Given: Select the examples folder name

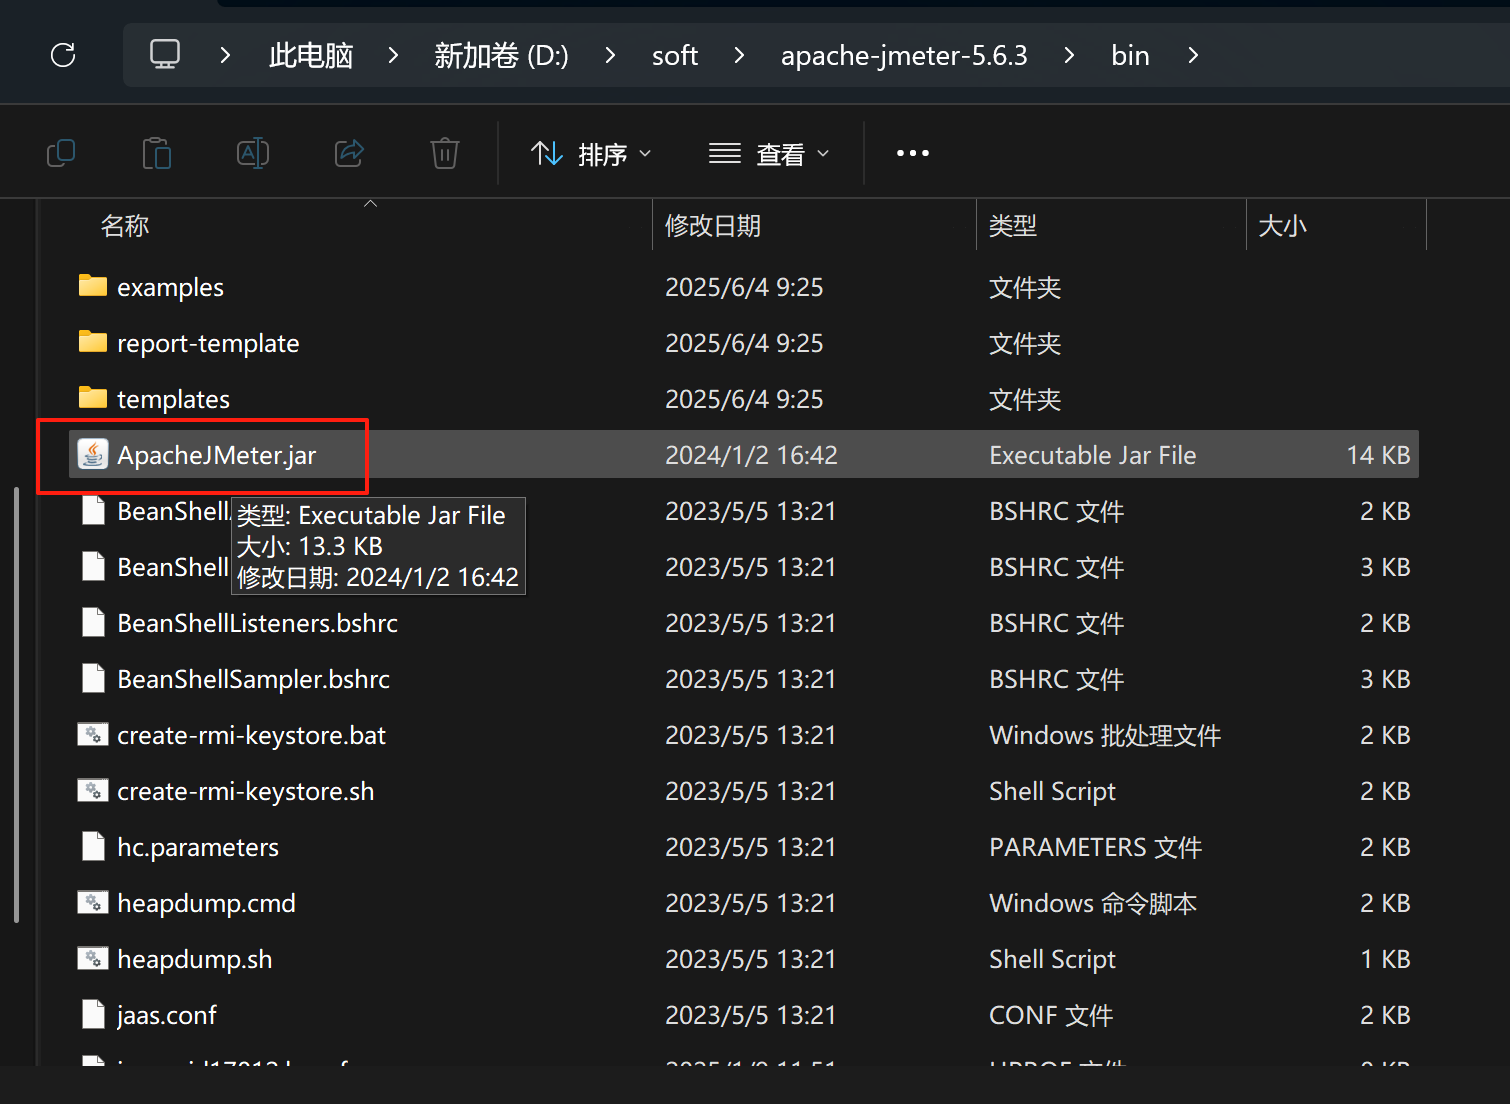Looking at the screenshot, I should [x=170, y=287].
